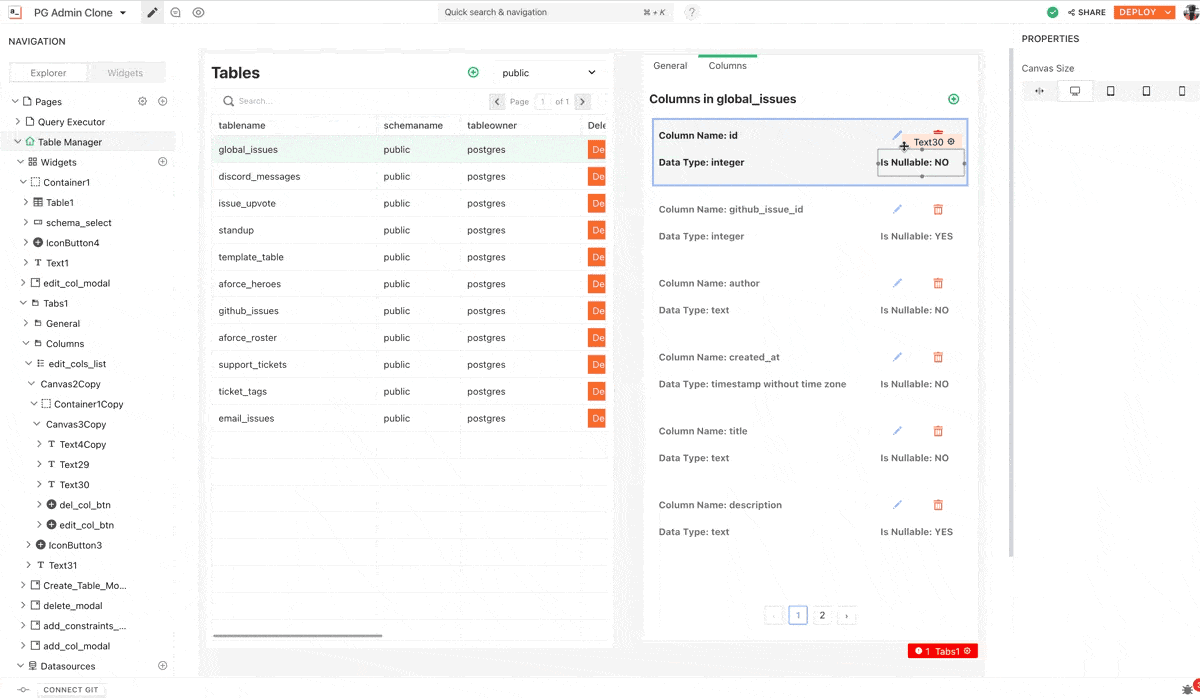Open the public schema dropdown
The height and width of the screenshot is (698, 1200).
(548, 73)
